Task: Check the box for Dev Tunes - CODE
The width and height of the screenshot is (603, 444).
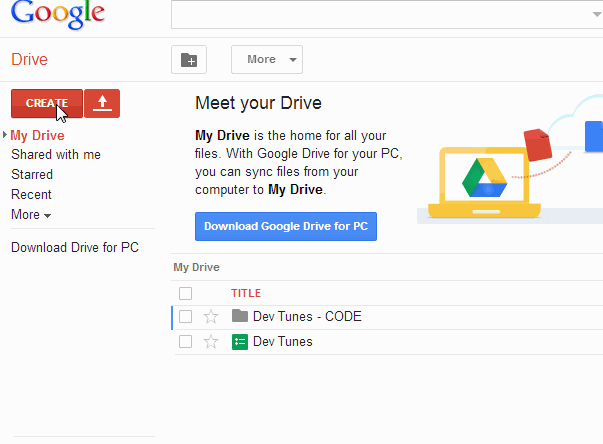Action: 185,317
